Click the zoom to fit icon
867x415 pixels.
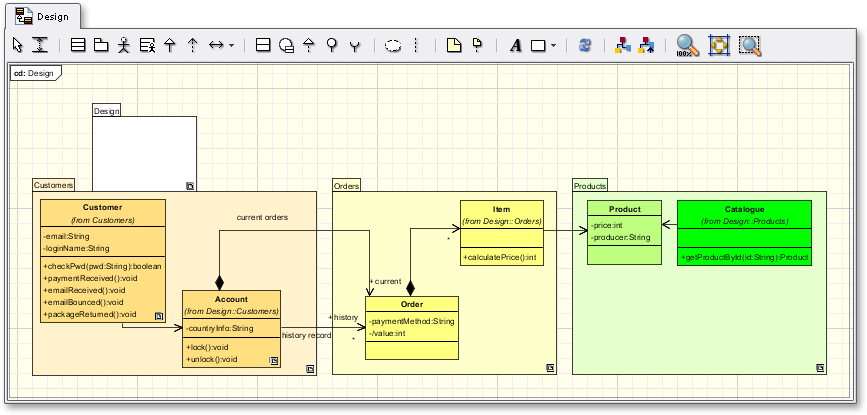click(x=718, y=45)
